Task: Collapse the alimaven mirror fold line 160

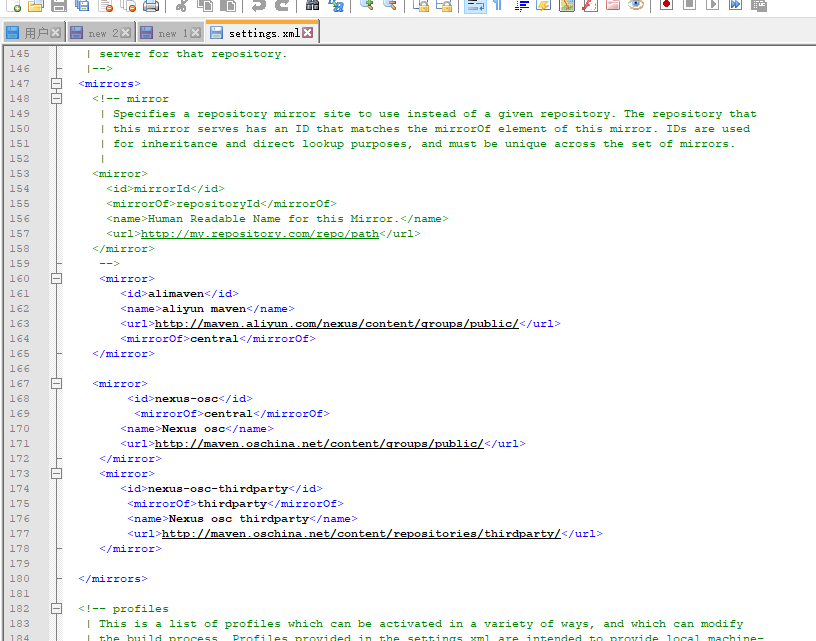Action: click(57, 278)
